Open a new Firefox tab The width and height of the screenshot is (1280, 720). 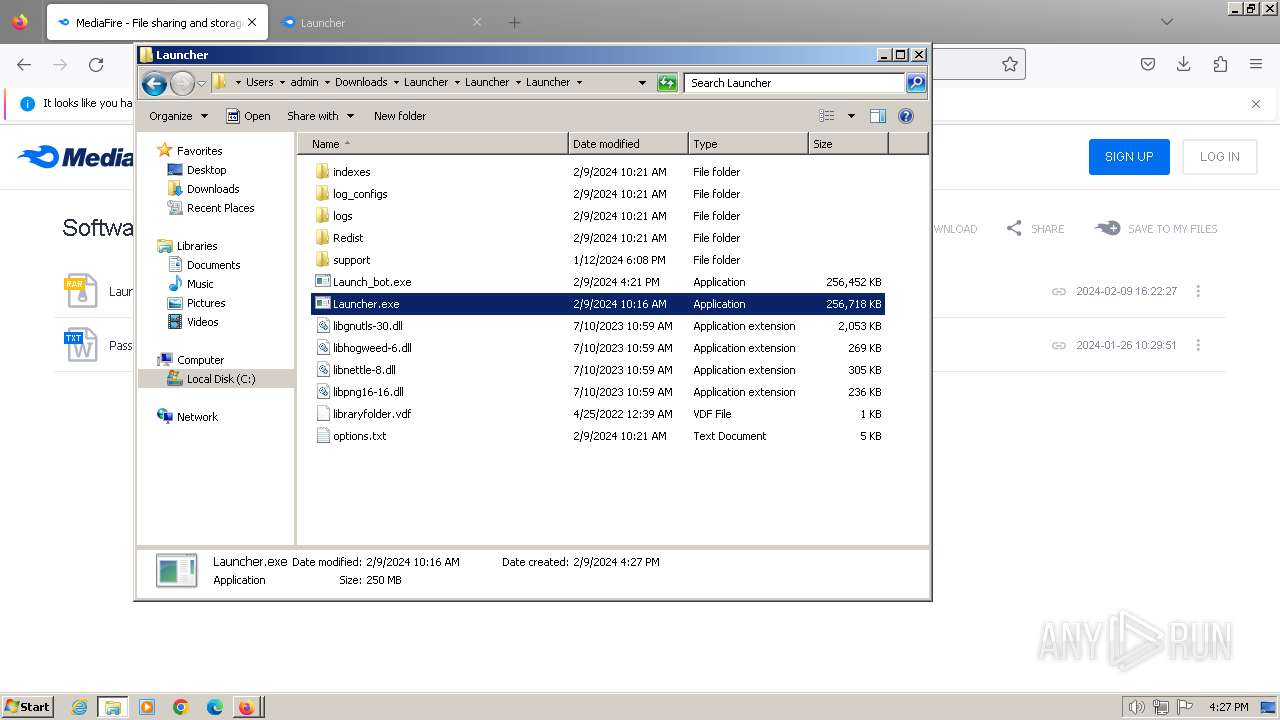(x=514, y=22)
